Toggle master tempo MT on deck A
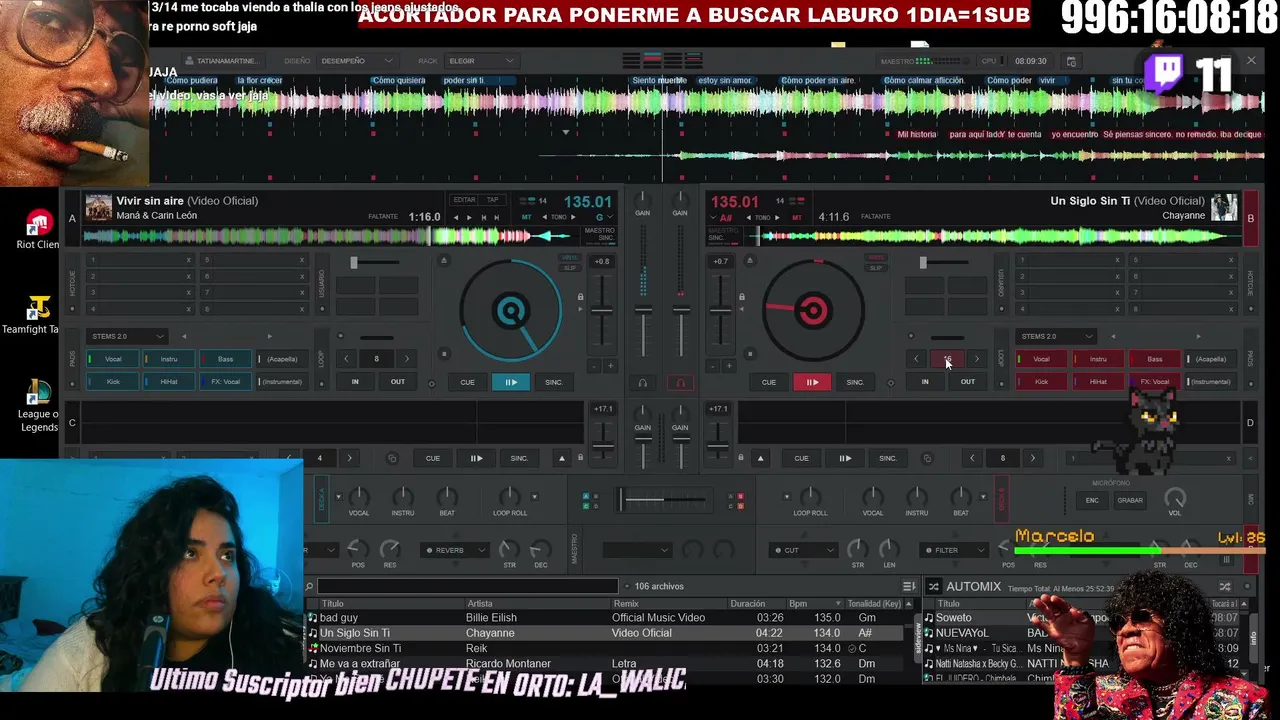Image resolution: width=1280 pixels, height=720 pixels. [527, 217]
